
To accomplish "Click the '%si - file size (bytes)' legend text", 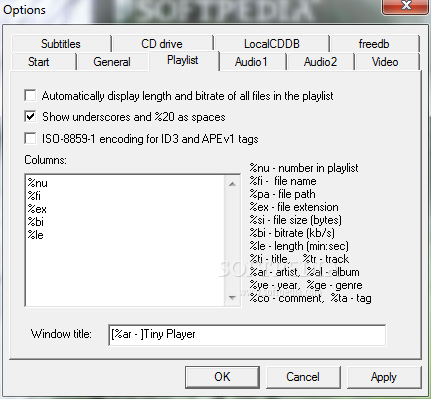I will click(x=296, y=220).
